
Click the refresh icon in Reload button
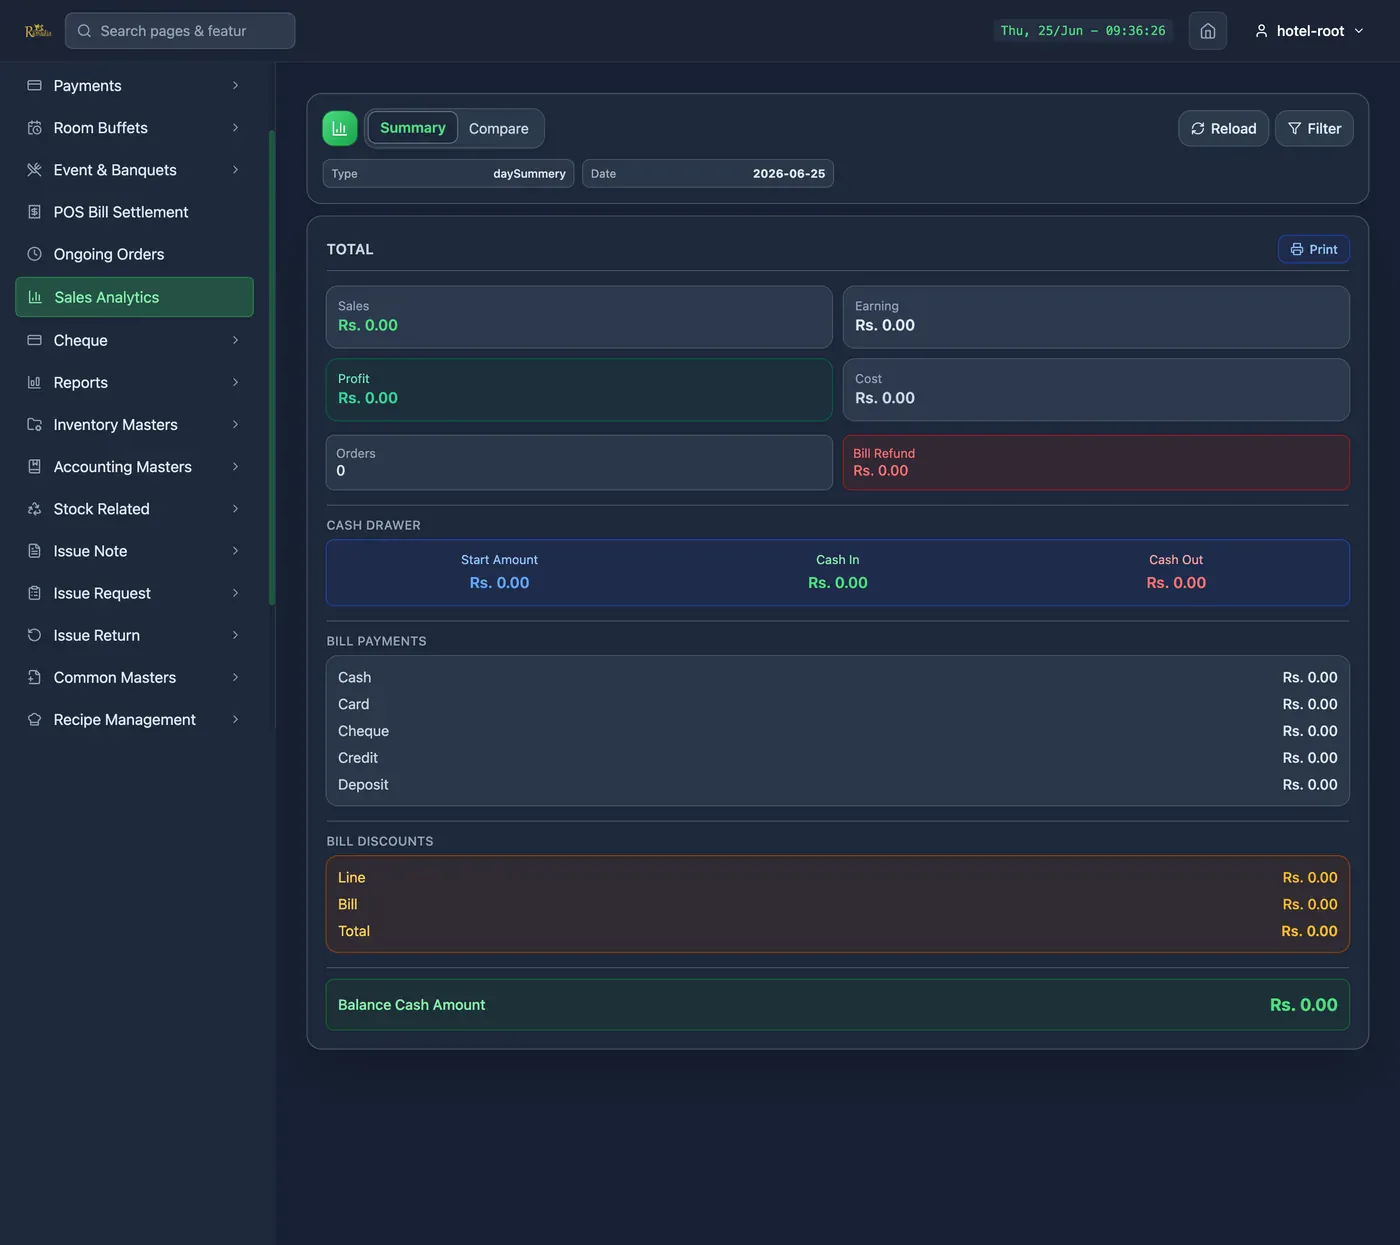1198,128
